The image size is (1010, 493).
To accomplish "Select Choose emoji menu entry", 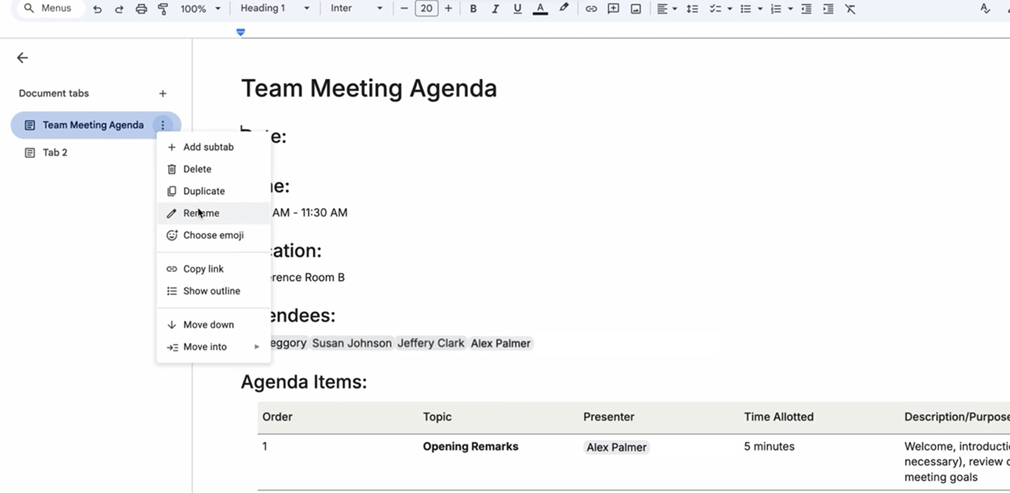I will click(213, 235).
